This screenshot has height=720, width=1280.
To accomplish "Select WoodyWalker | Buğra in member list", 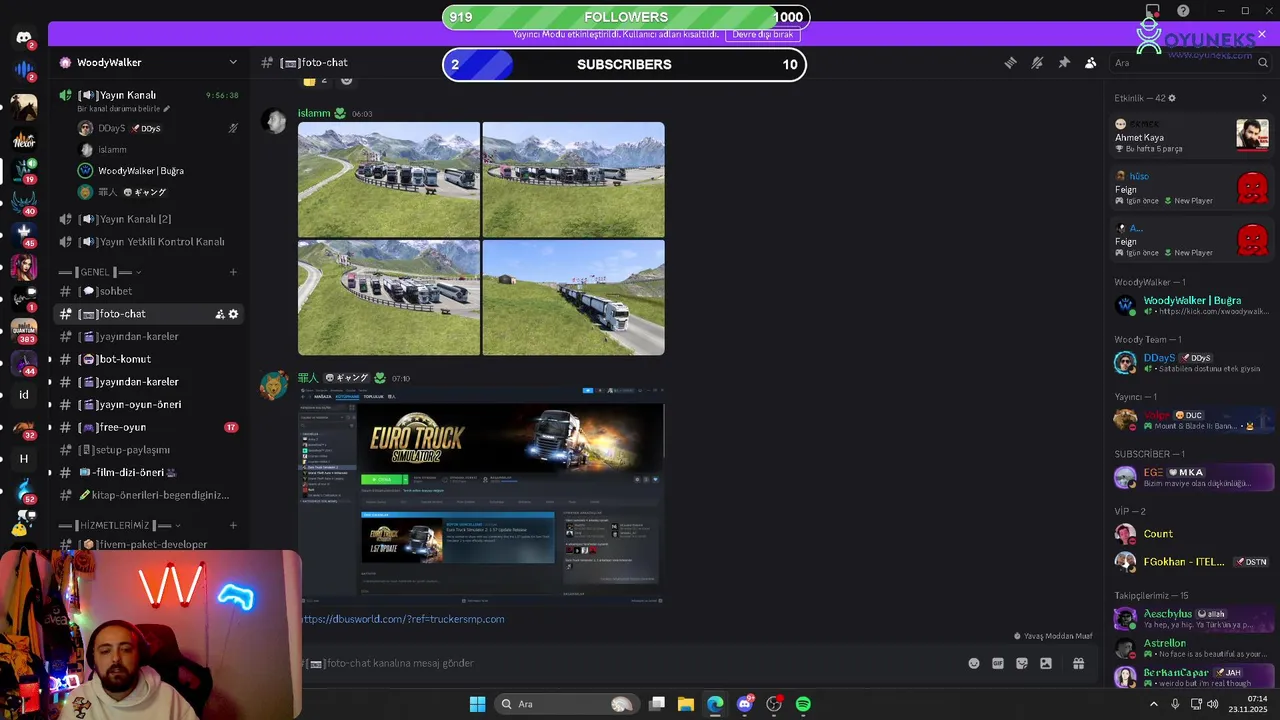I will (x=1192, y=305).
